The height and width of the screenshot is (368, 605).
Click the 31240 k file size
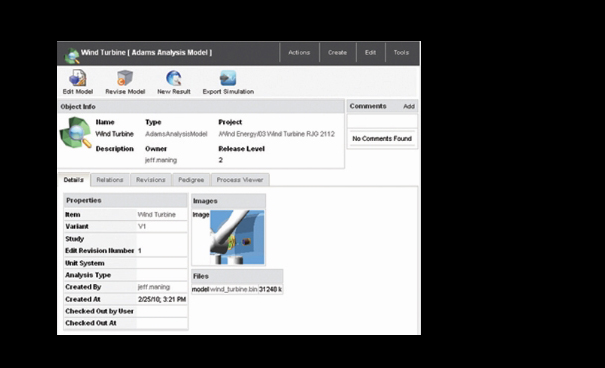point(270,289)
